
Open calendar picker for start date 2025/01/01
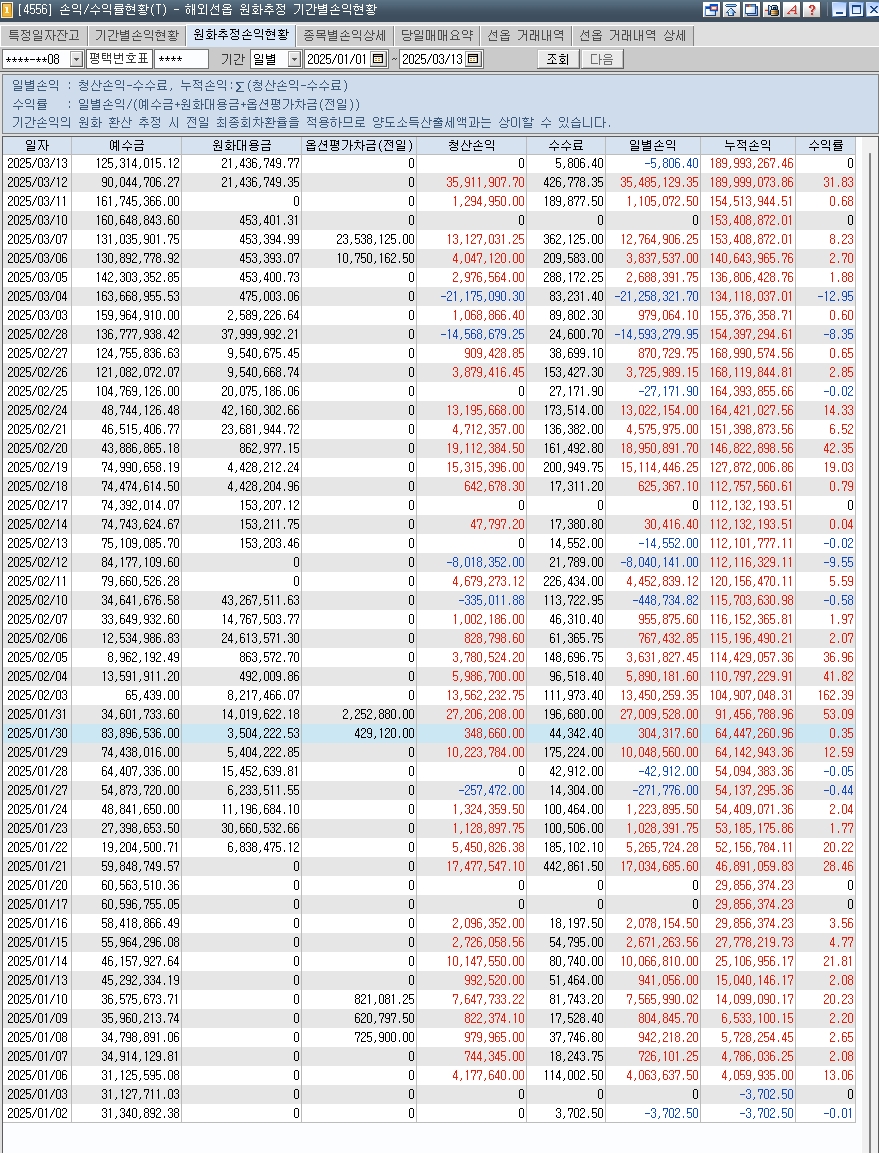[378, 59]
